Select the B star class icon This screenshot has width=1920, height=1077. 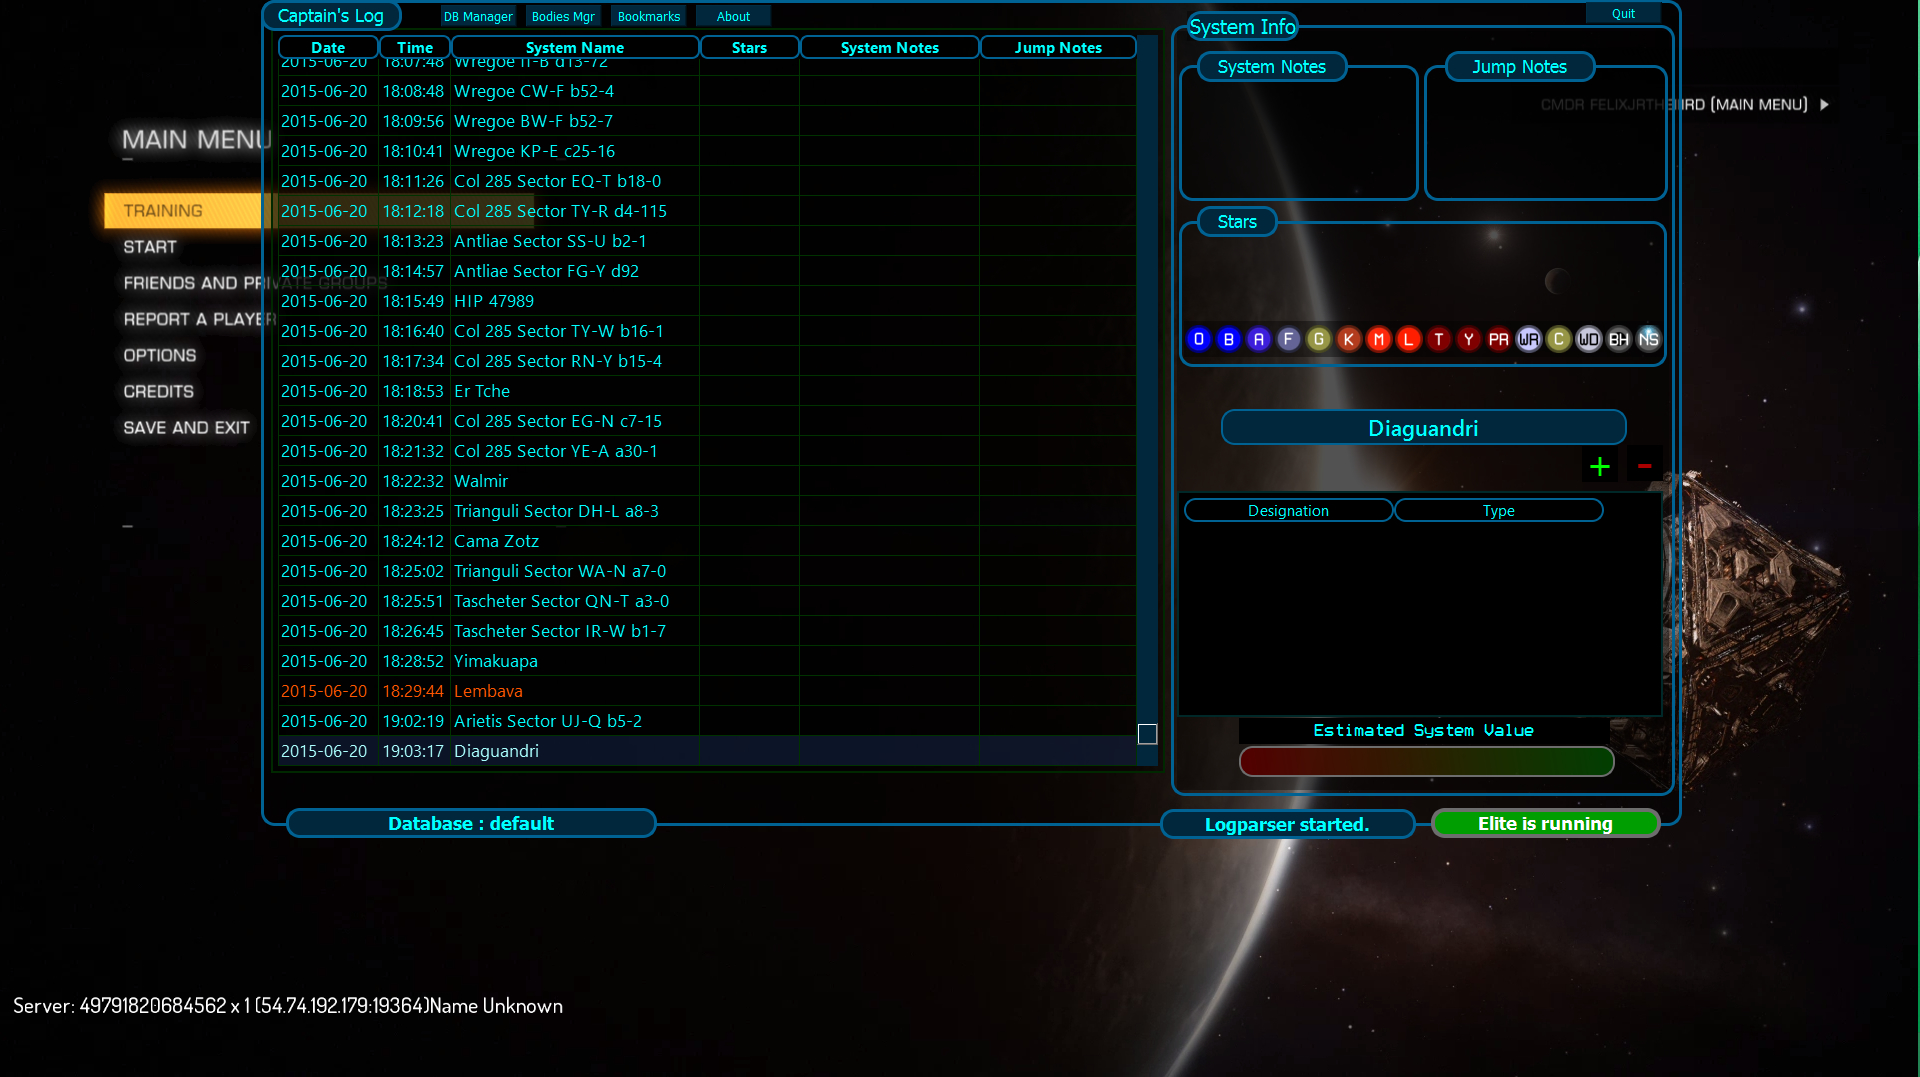(x=1229, y=340)
